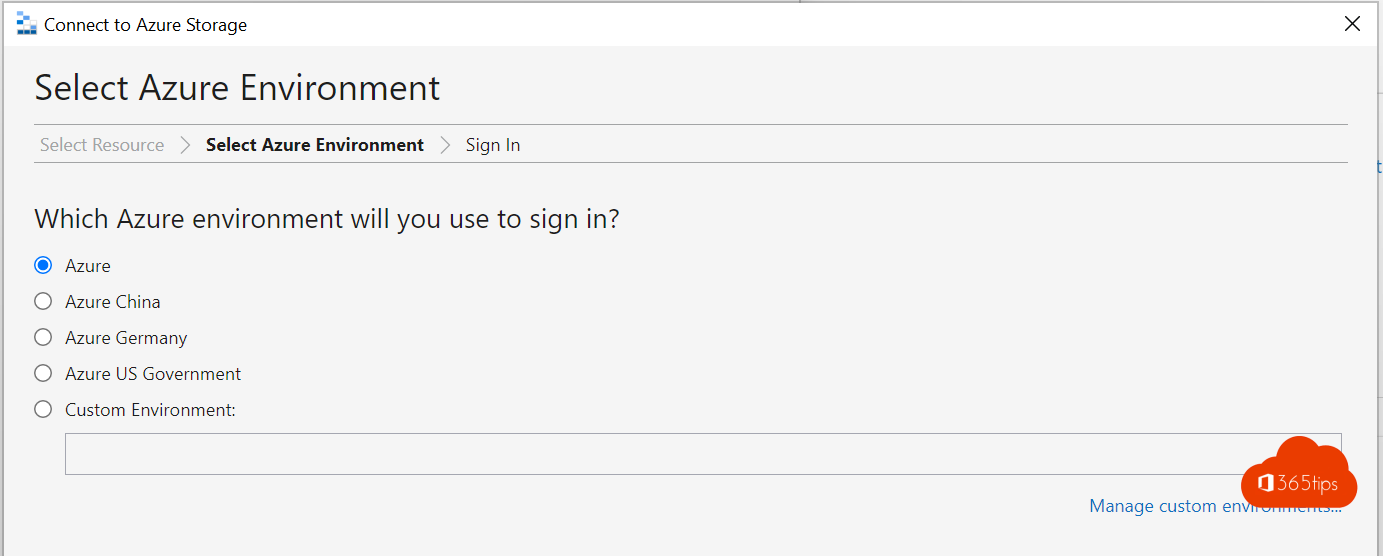Click the large Select Azure Environment heading

pos(237,88)
